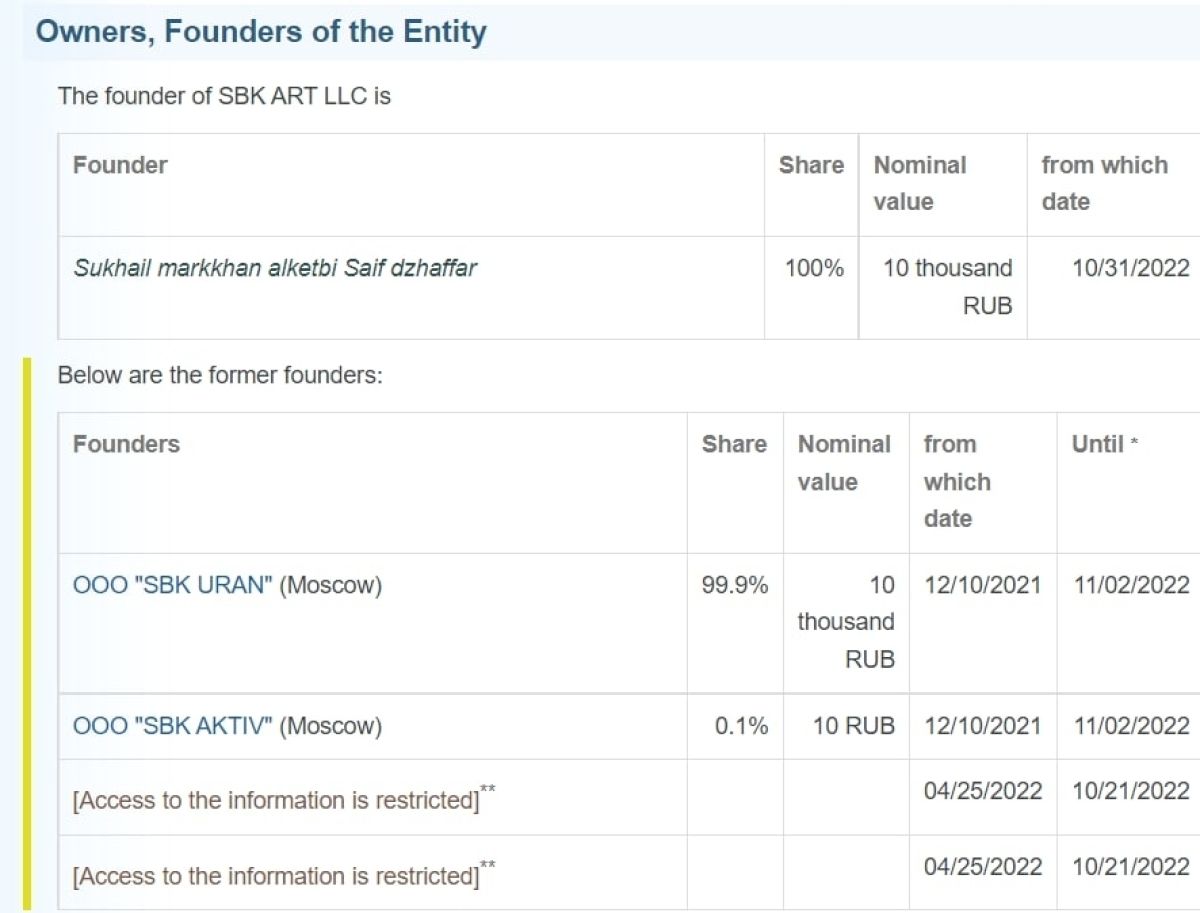Click the "Founders" header of former founders table

pos(126,444)
